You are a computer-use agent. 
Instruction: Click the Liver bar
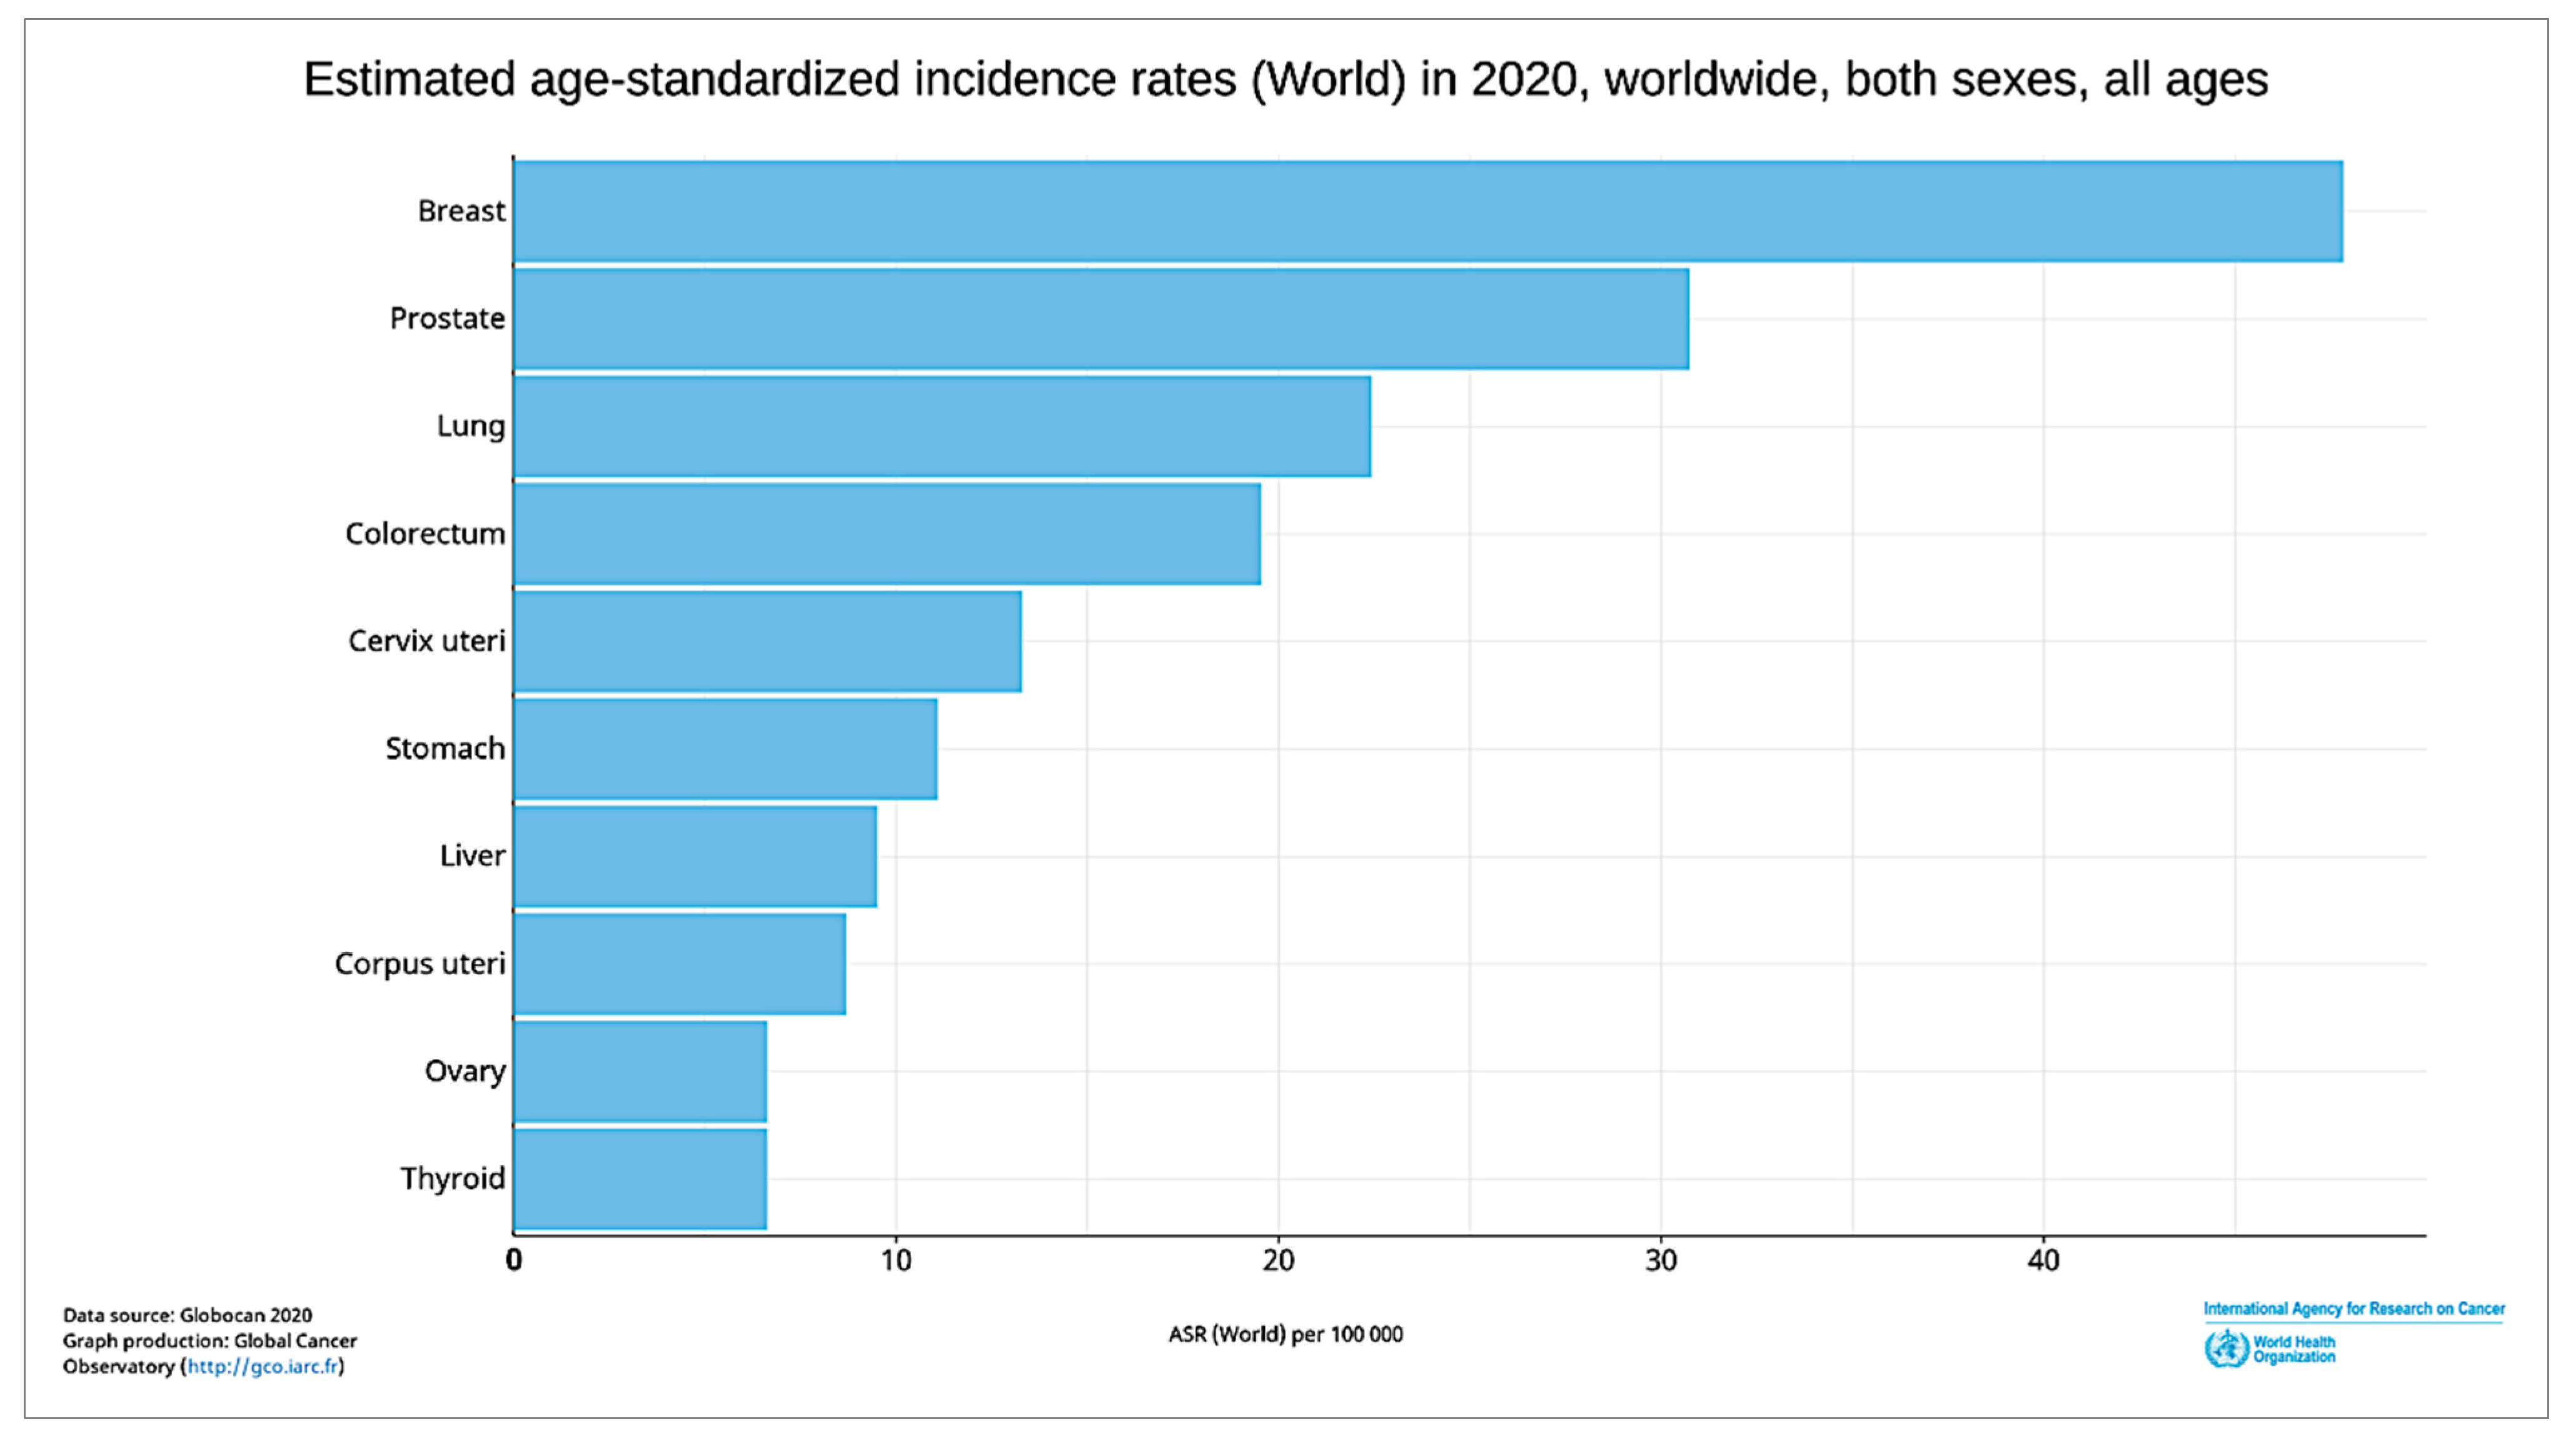pos(695,857)
